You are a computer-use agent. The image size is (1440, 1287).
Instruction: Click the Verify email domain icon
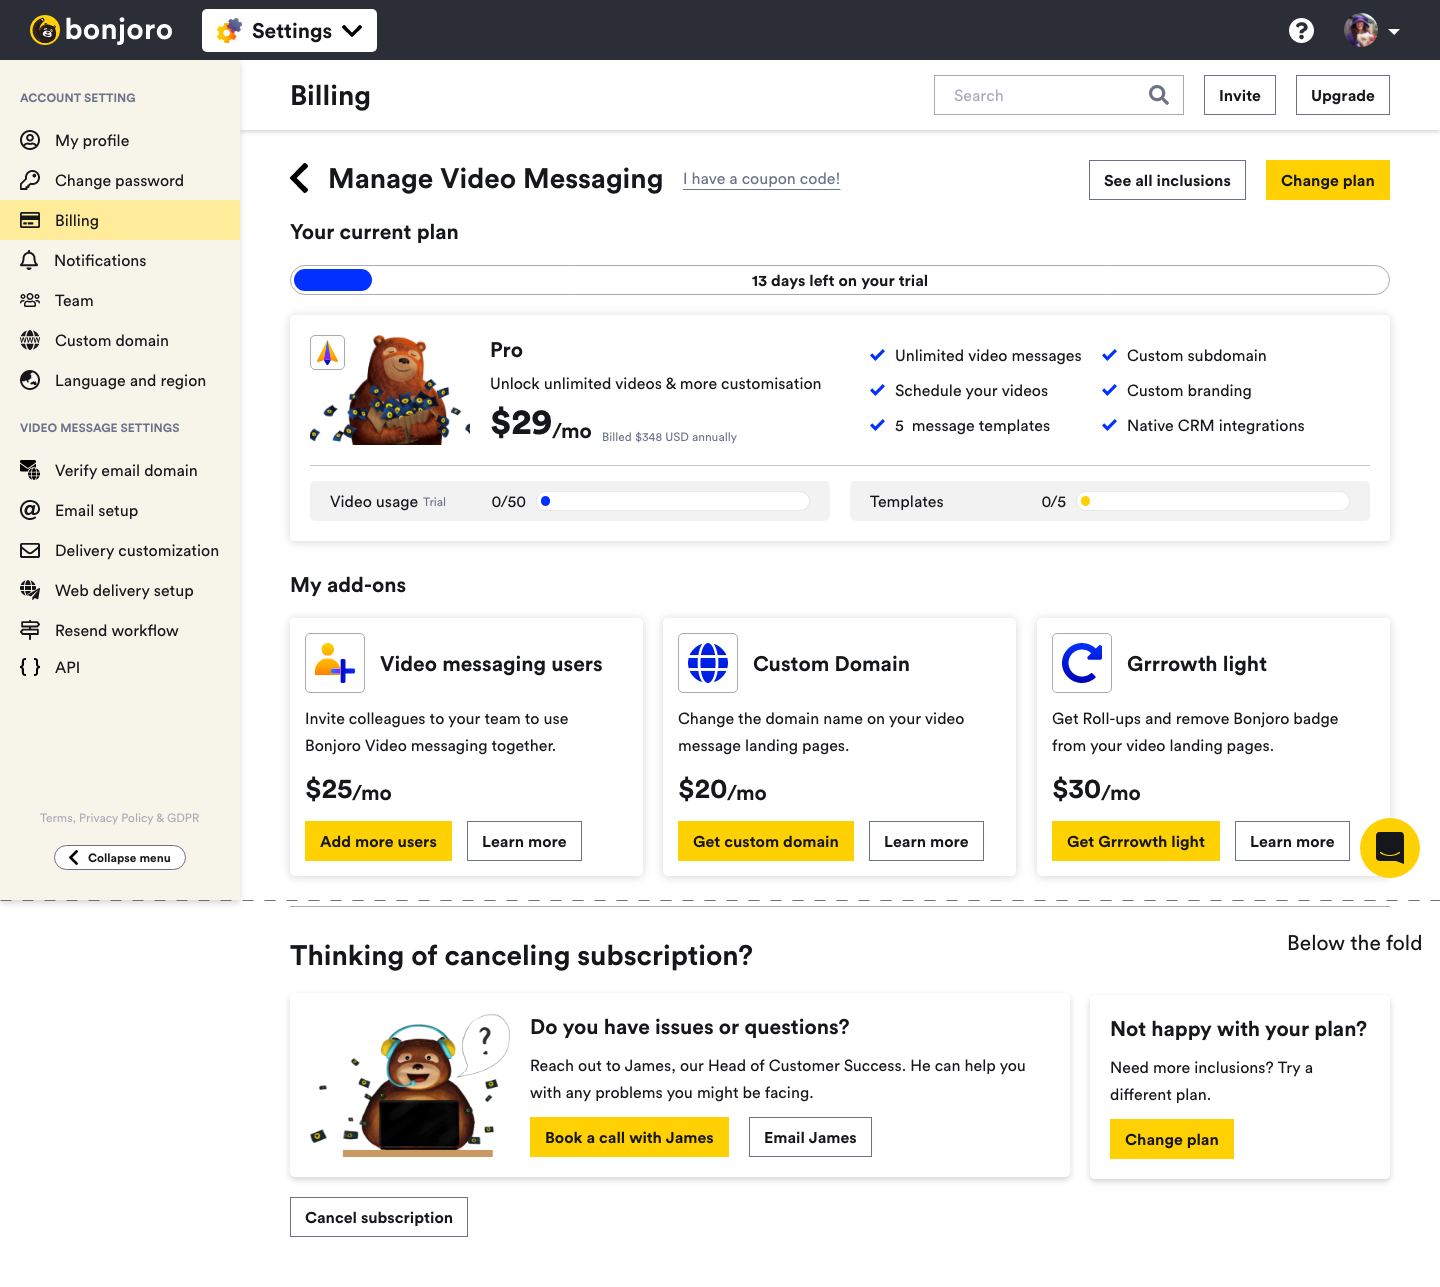click(30, 470)
